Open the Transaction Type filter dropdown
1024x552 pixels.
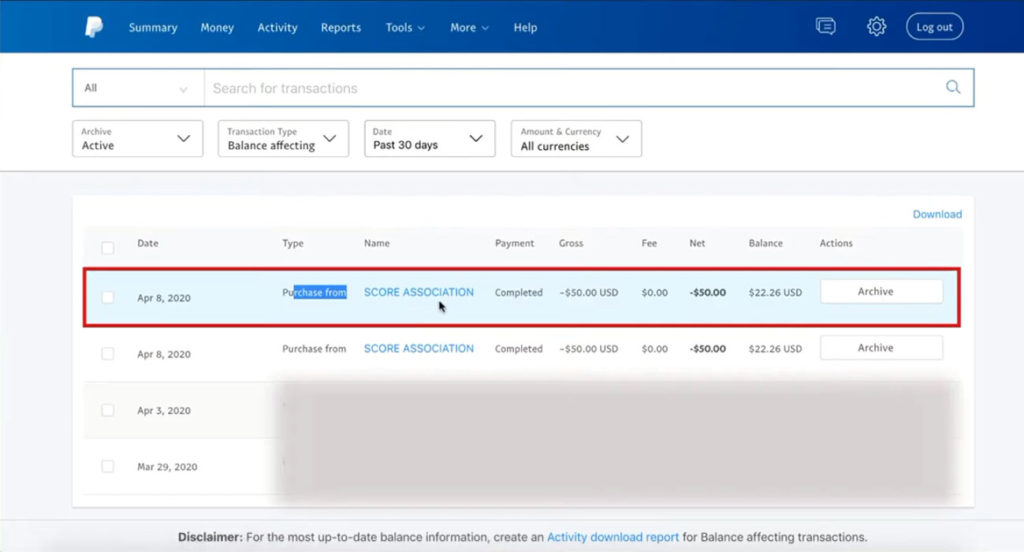283,138
